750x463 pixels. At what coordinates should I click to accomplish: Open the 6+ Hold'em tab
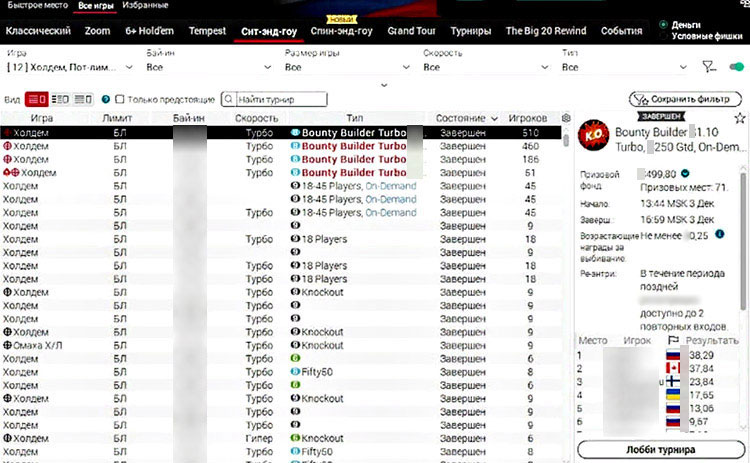click(149, 31)
